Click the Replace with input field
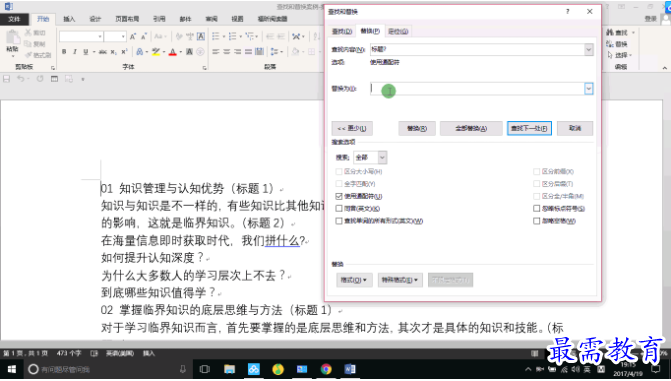 coord(477,89)
